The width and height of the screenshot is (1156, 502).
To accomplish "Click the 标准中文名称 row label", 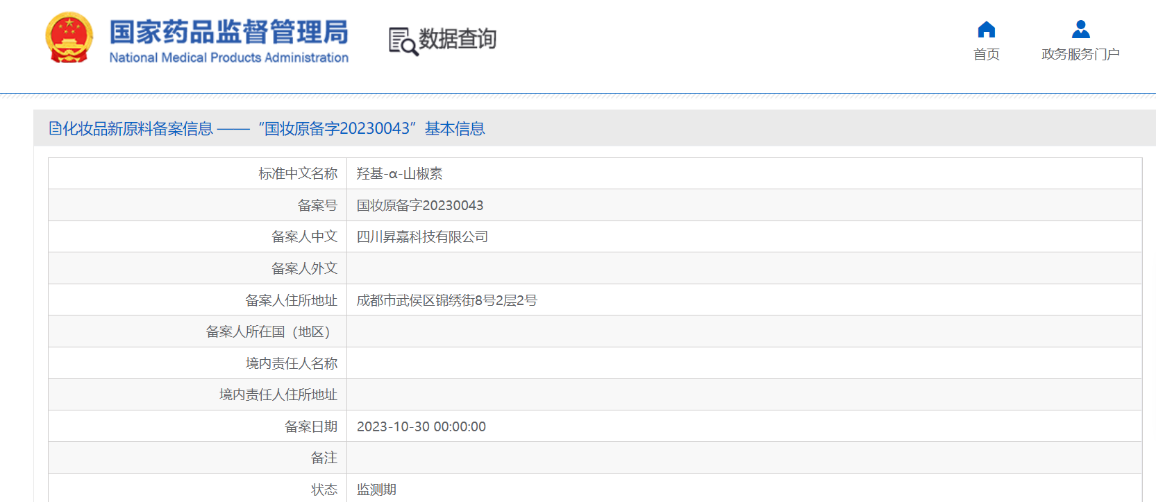I will (x=298, y=174).
